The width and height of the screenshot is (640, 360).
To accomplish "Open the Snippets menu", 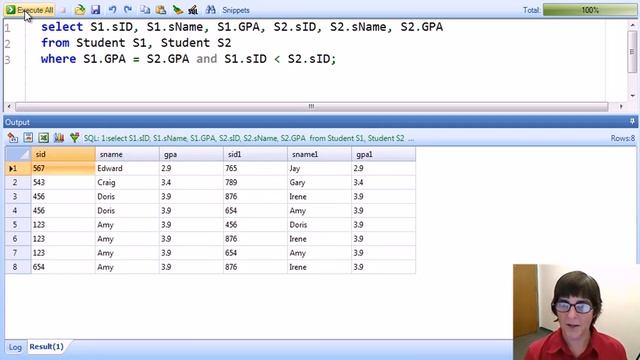I will point(236,10).
